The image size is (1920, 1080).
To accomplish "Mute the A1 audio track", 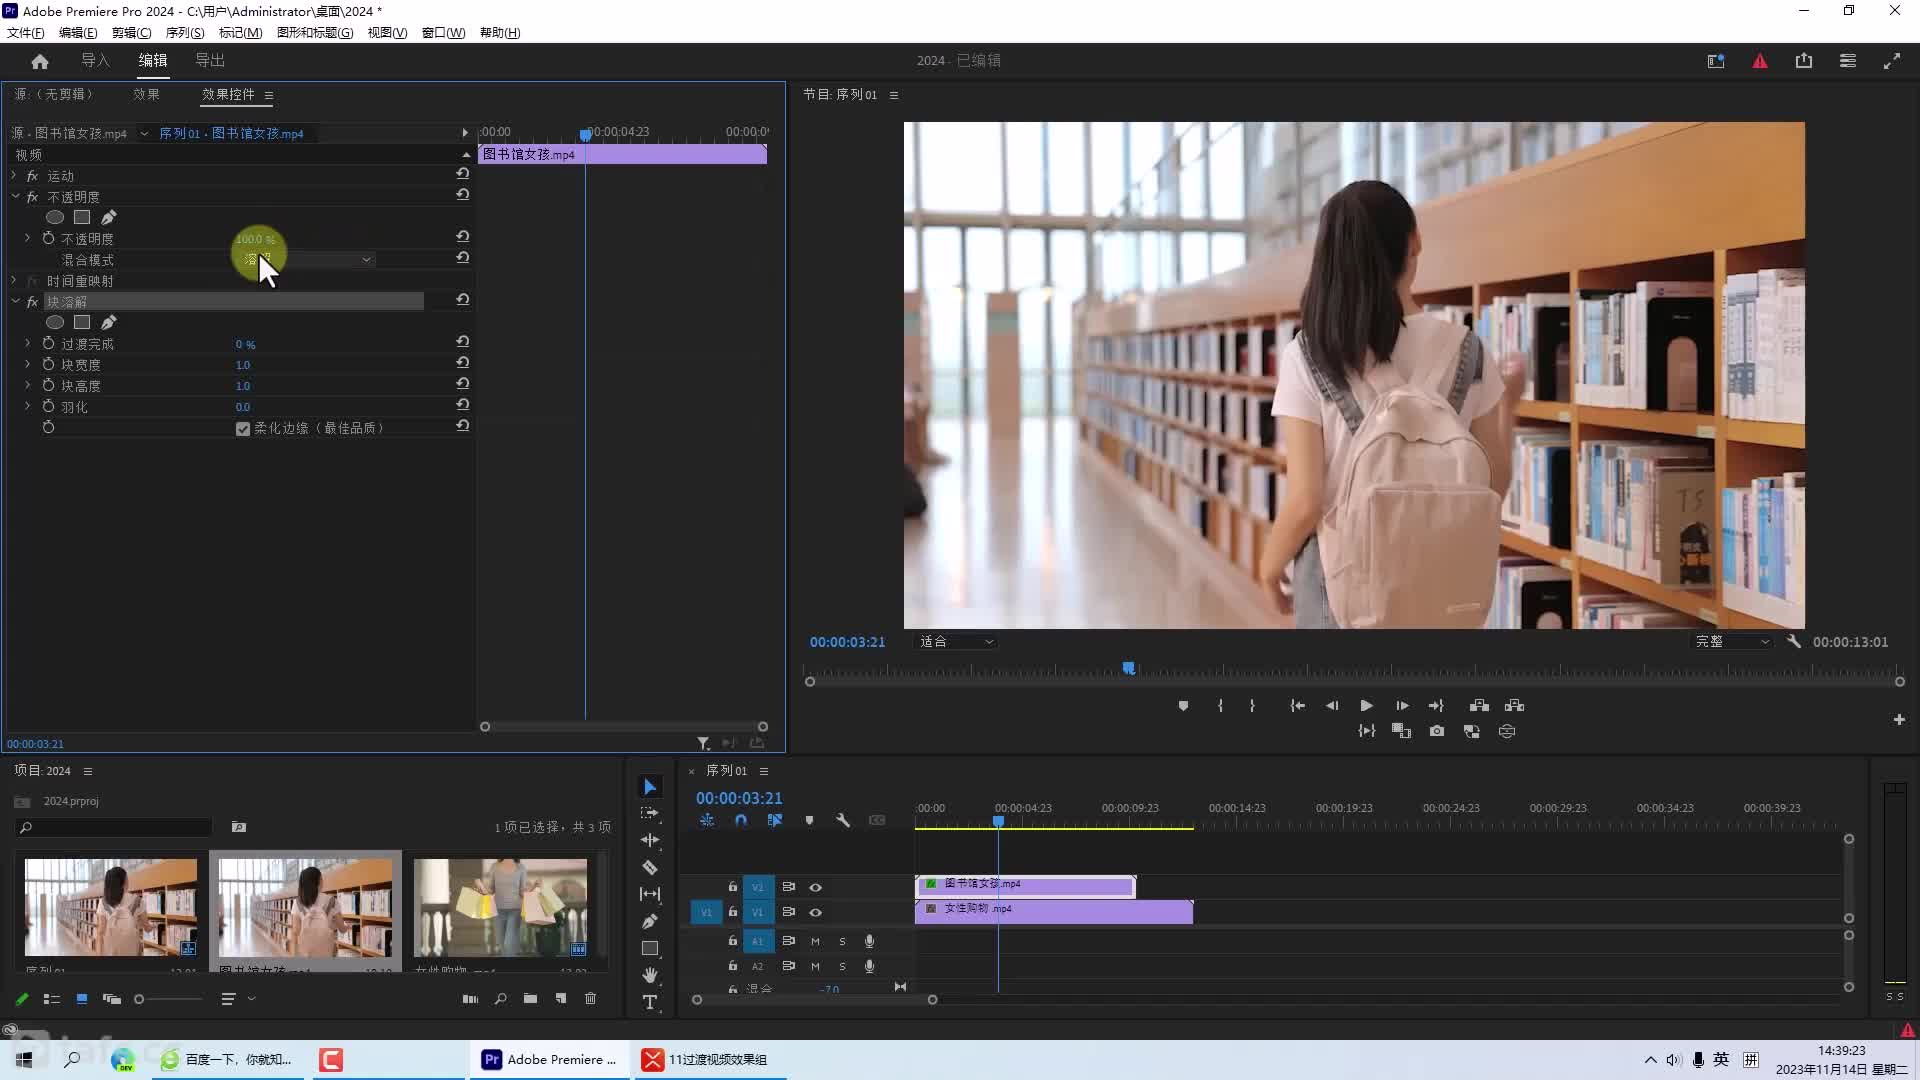I will pyautogui.click(x=815, y=941).
